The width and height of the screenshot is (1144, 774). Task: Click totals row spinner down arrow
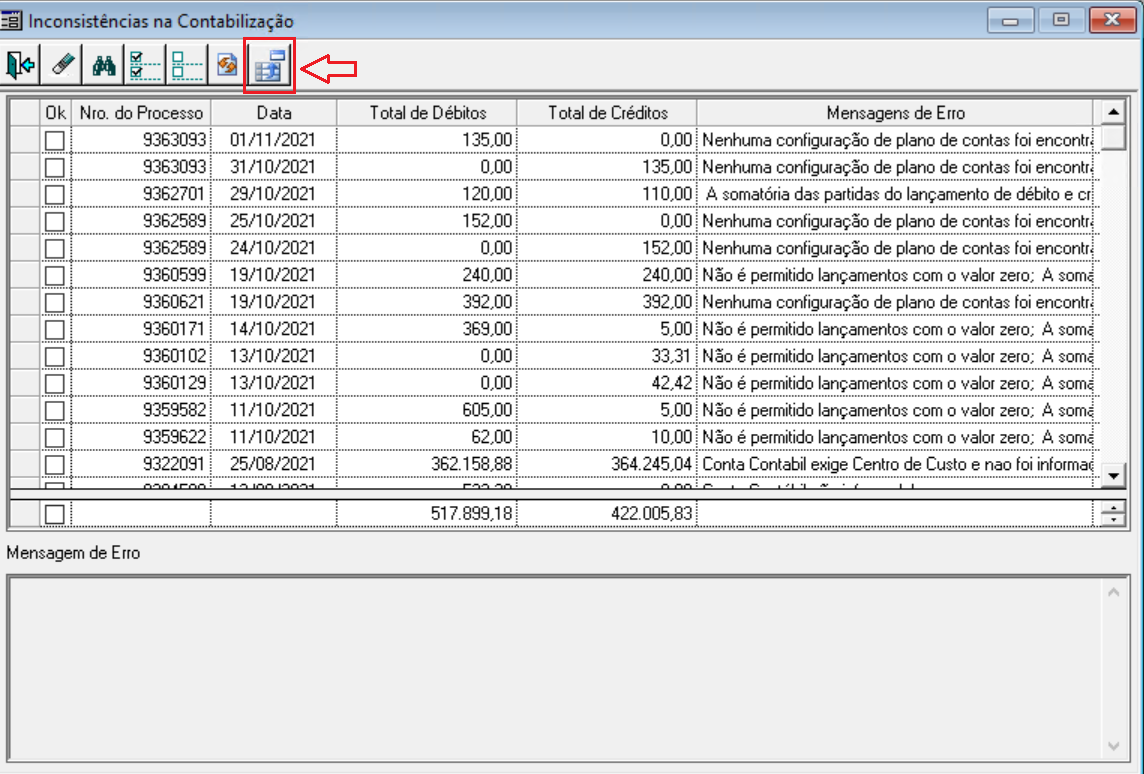1113,519
